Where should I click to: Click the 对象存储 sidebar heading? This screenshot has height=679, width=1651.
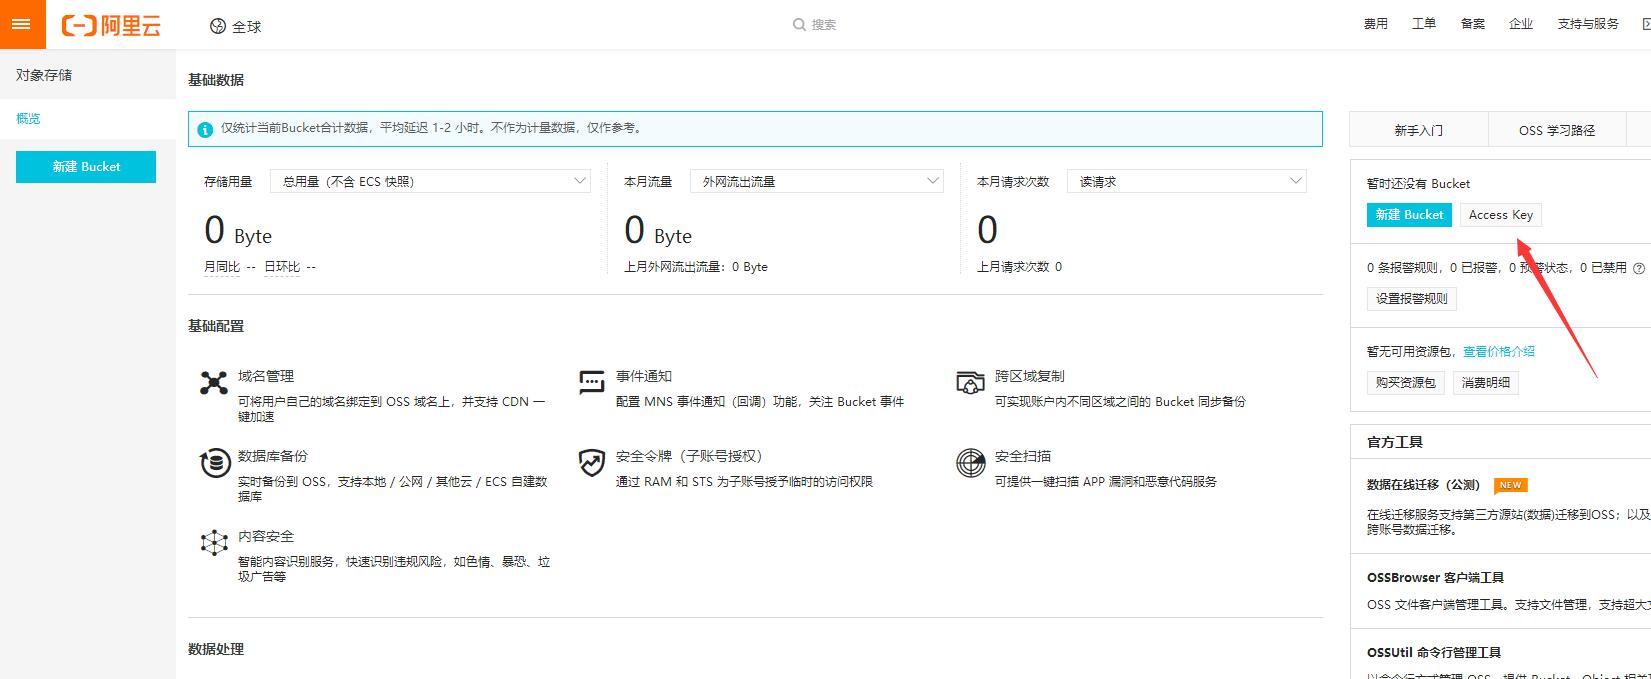pos(44,75)
